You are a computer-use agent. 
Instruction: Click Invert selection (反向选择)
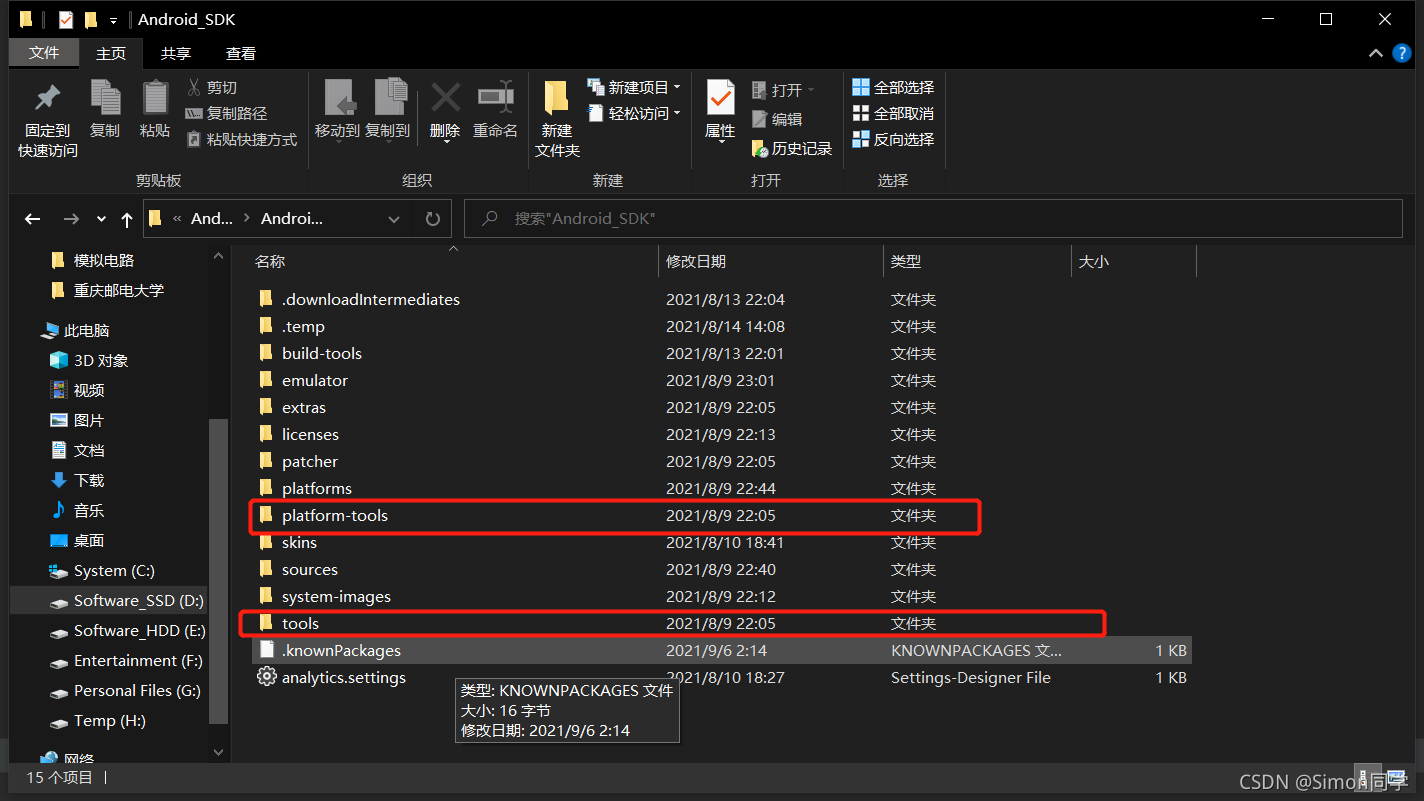pyautogui.click(x=893, y=140)
